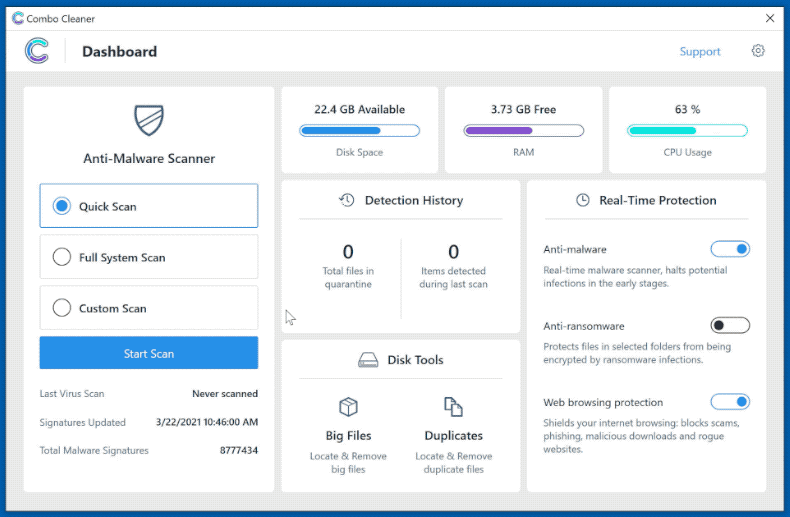Screen dimensions: 790x517
Task: Close the Combo Cleaner window
Action: 769,18
